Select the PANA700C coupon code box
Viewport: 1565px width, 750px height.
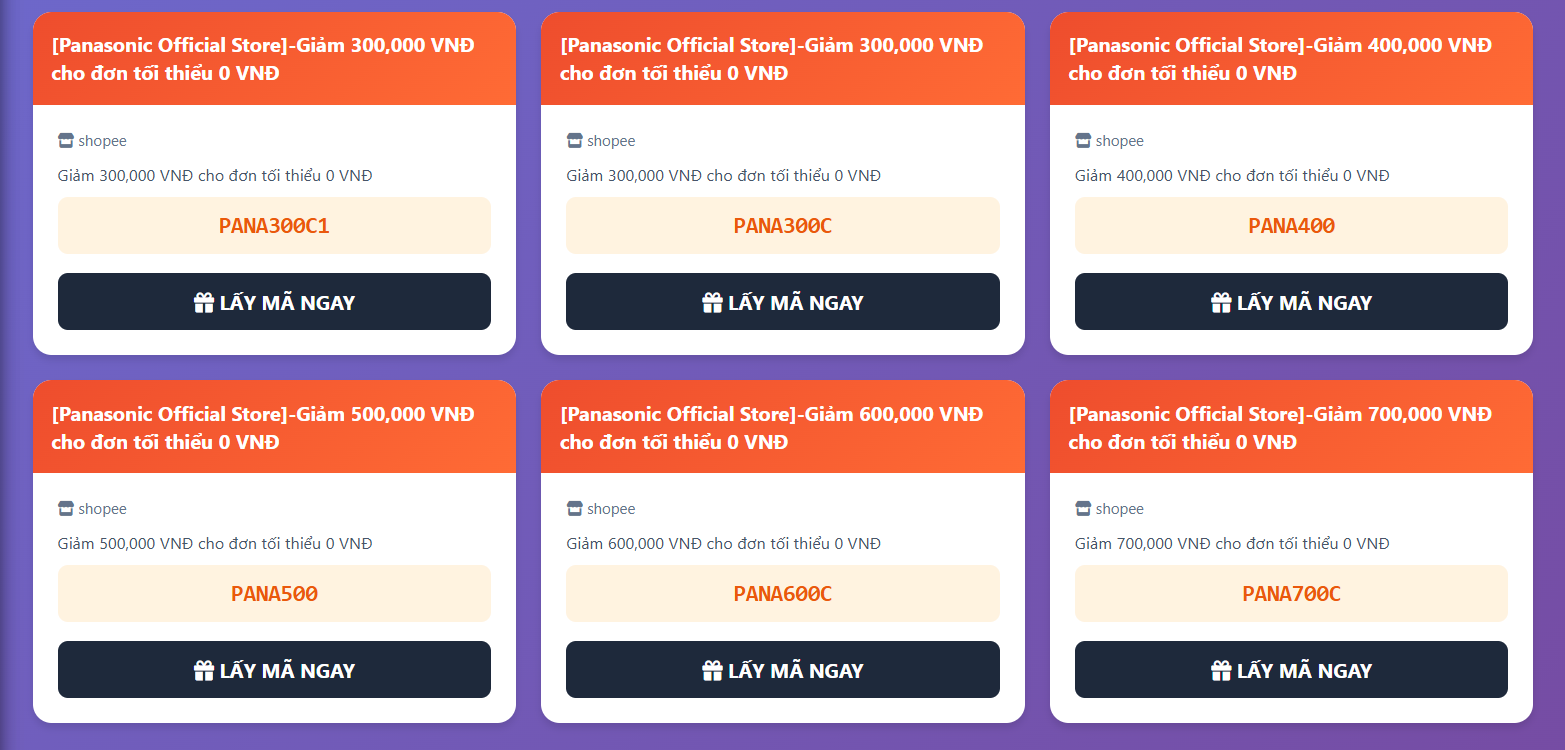click(1291, 594)
